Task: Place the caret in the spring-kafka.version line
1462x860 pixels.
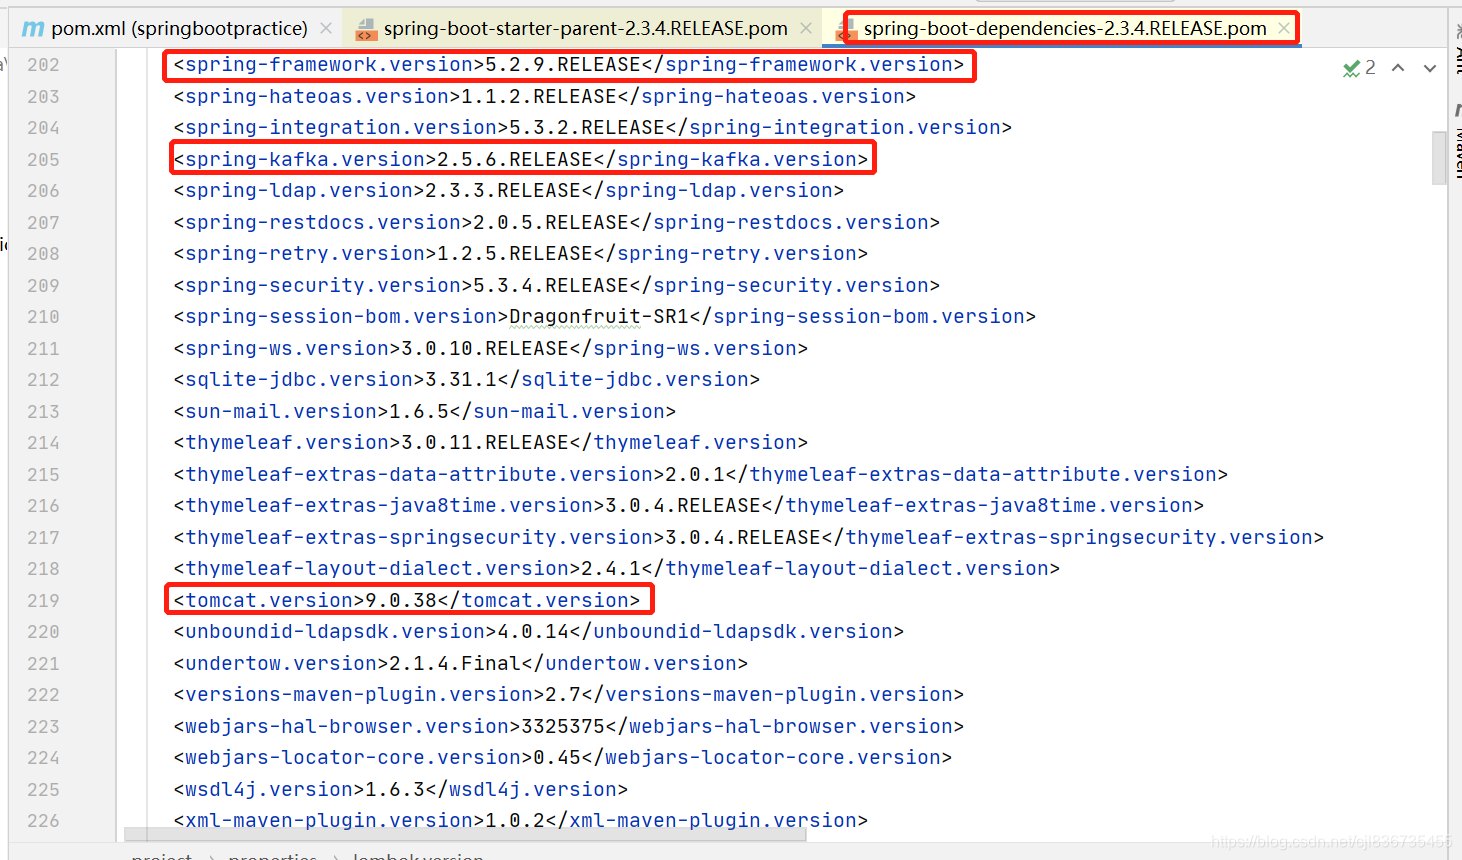Action: point(521,160)
